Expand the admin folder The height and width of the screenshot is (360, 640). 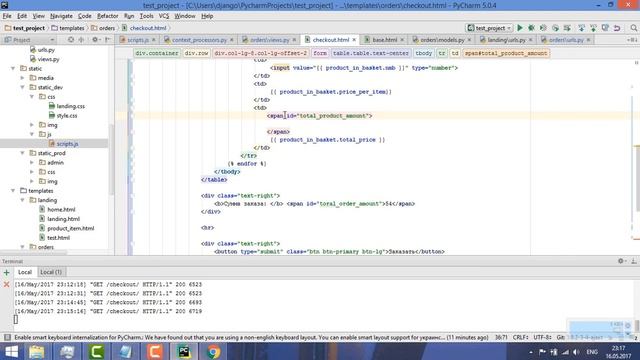32,162
